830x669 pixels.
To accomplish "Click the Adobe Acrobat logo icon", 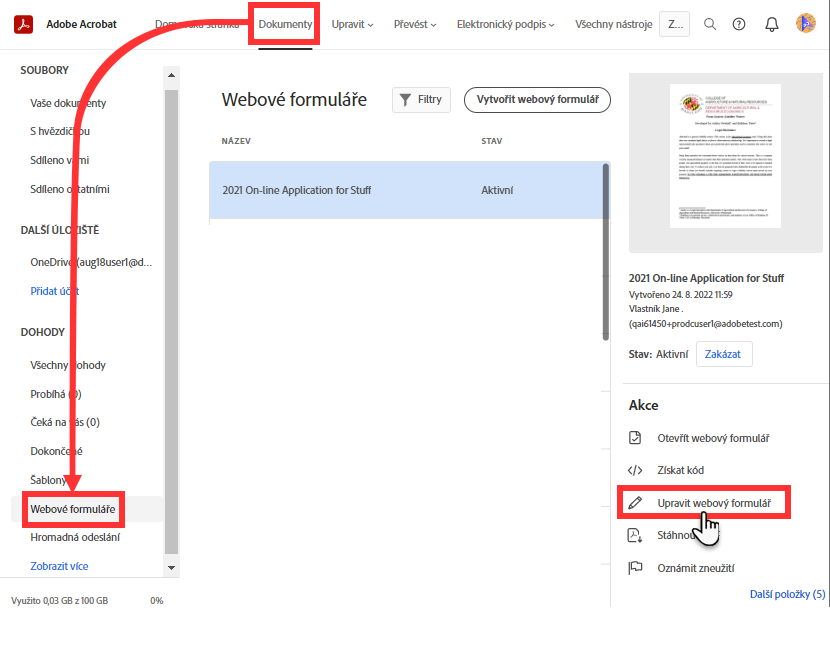I will pos(23,24).
